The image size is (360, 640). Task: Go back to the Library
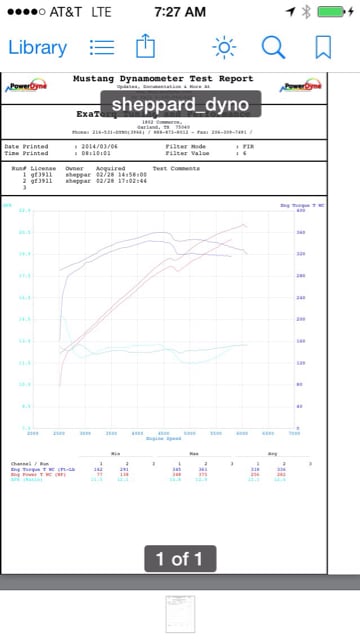pyautogui.click(x=38, y=48)
